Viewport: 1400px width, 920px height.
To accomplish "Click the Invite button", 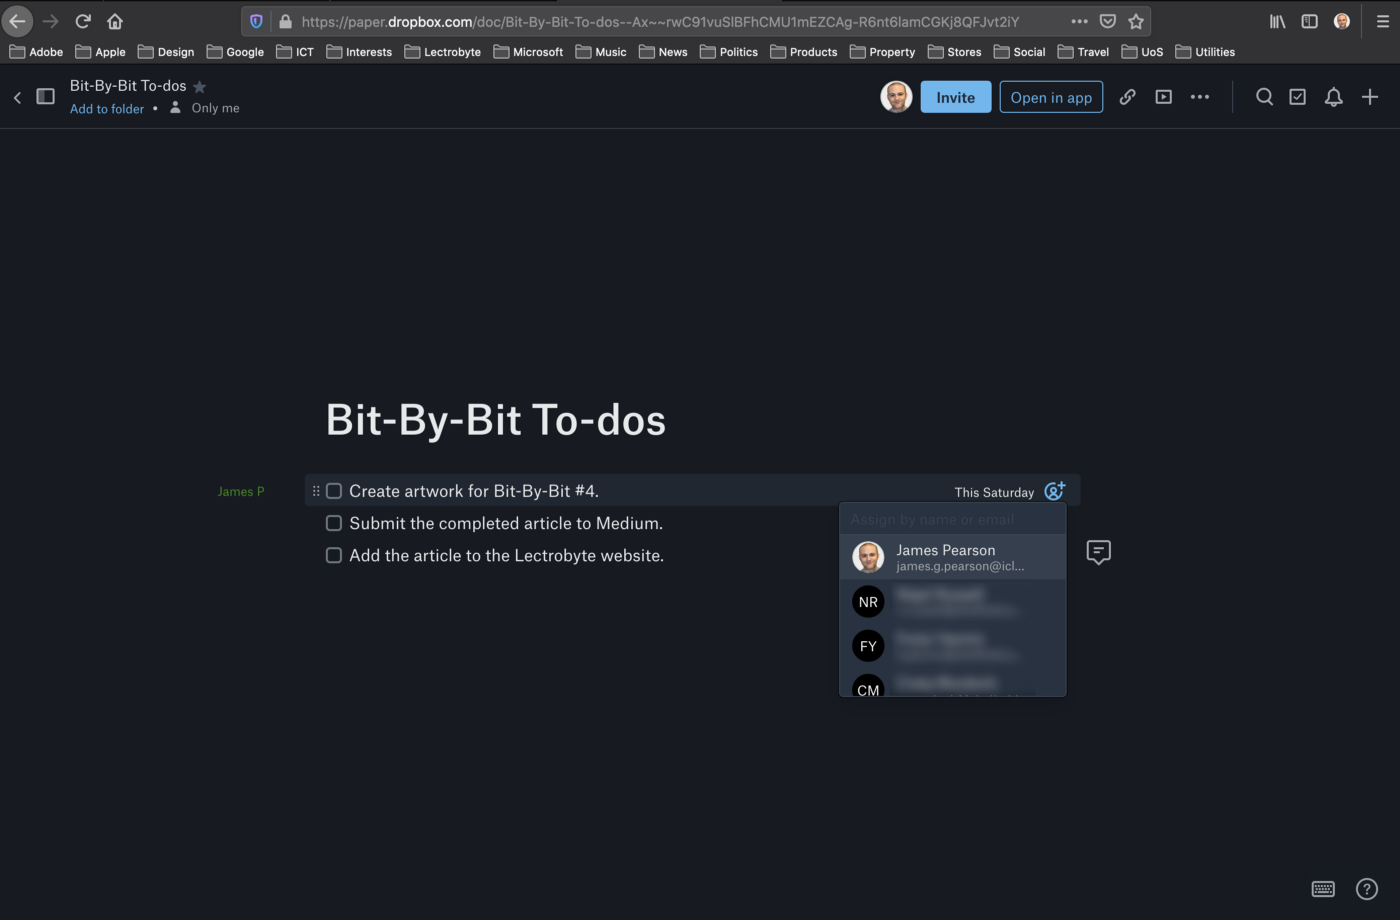I will pyautogui.click(x=955, y=97).
